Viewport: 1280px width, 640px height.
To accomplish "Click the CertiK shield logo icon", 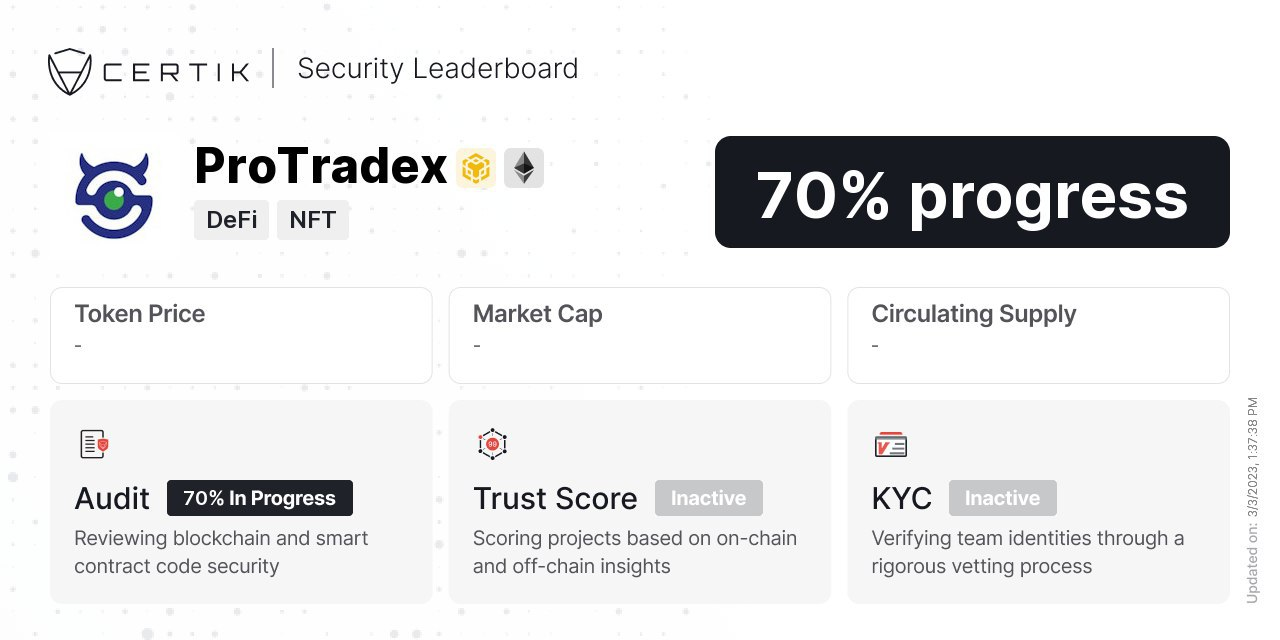I will (x=70, y=72).
